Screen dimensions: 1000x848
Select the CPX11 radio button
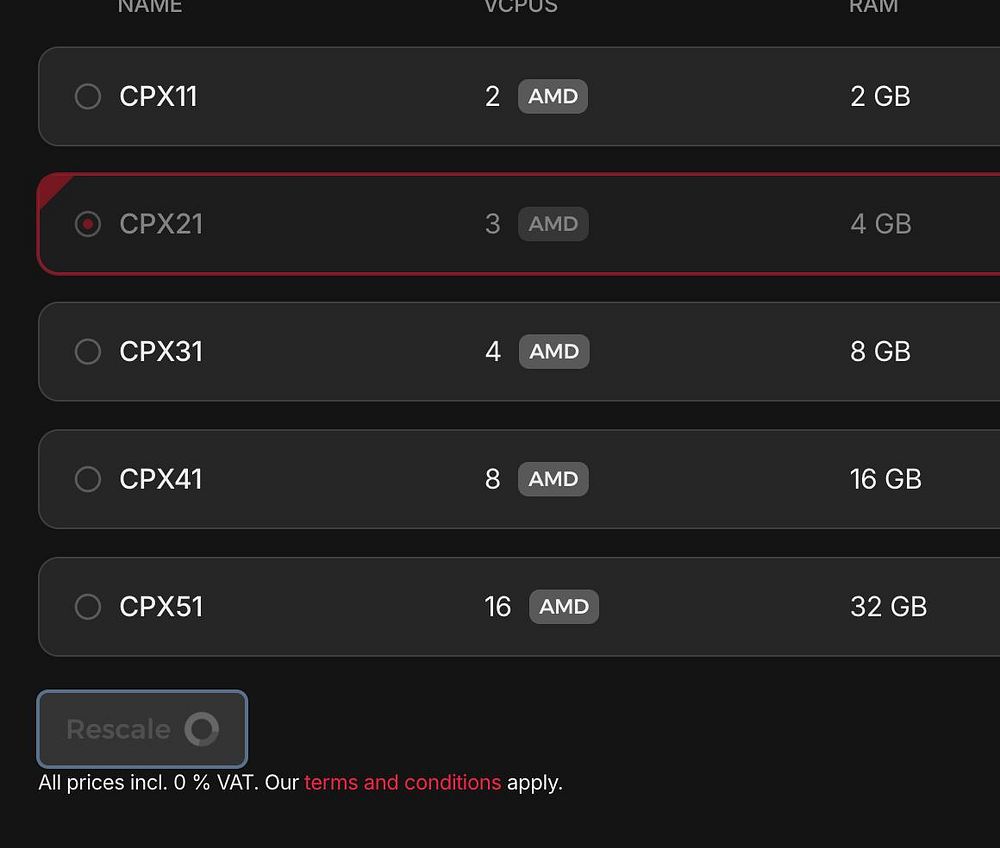(x=88, y=96)
